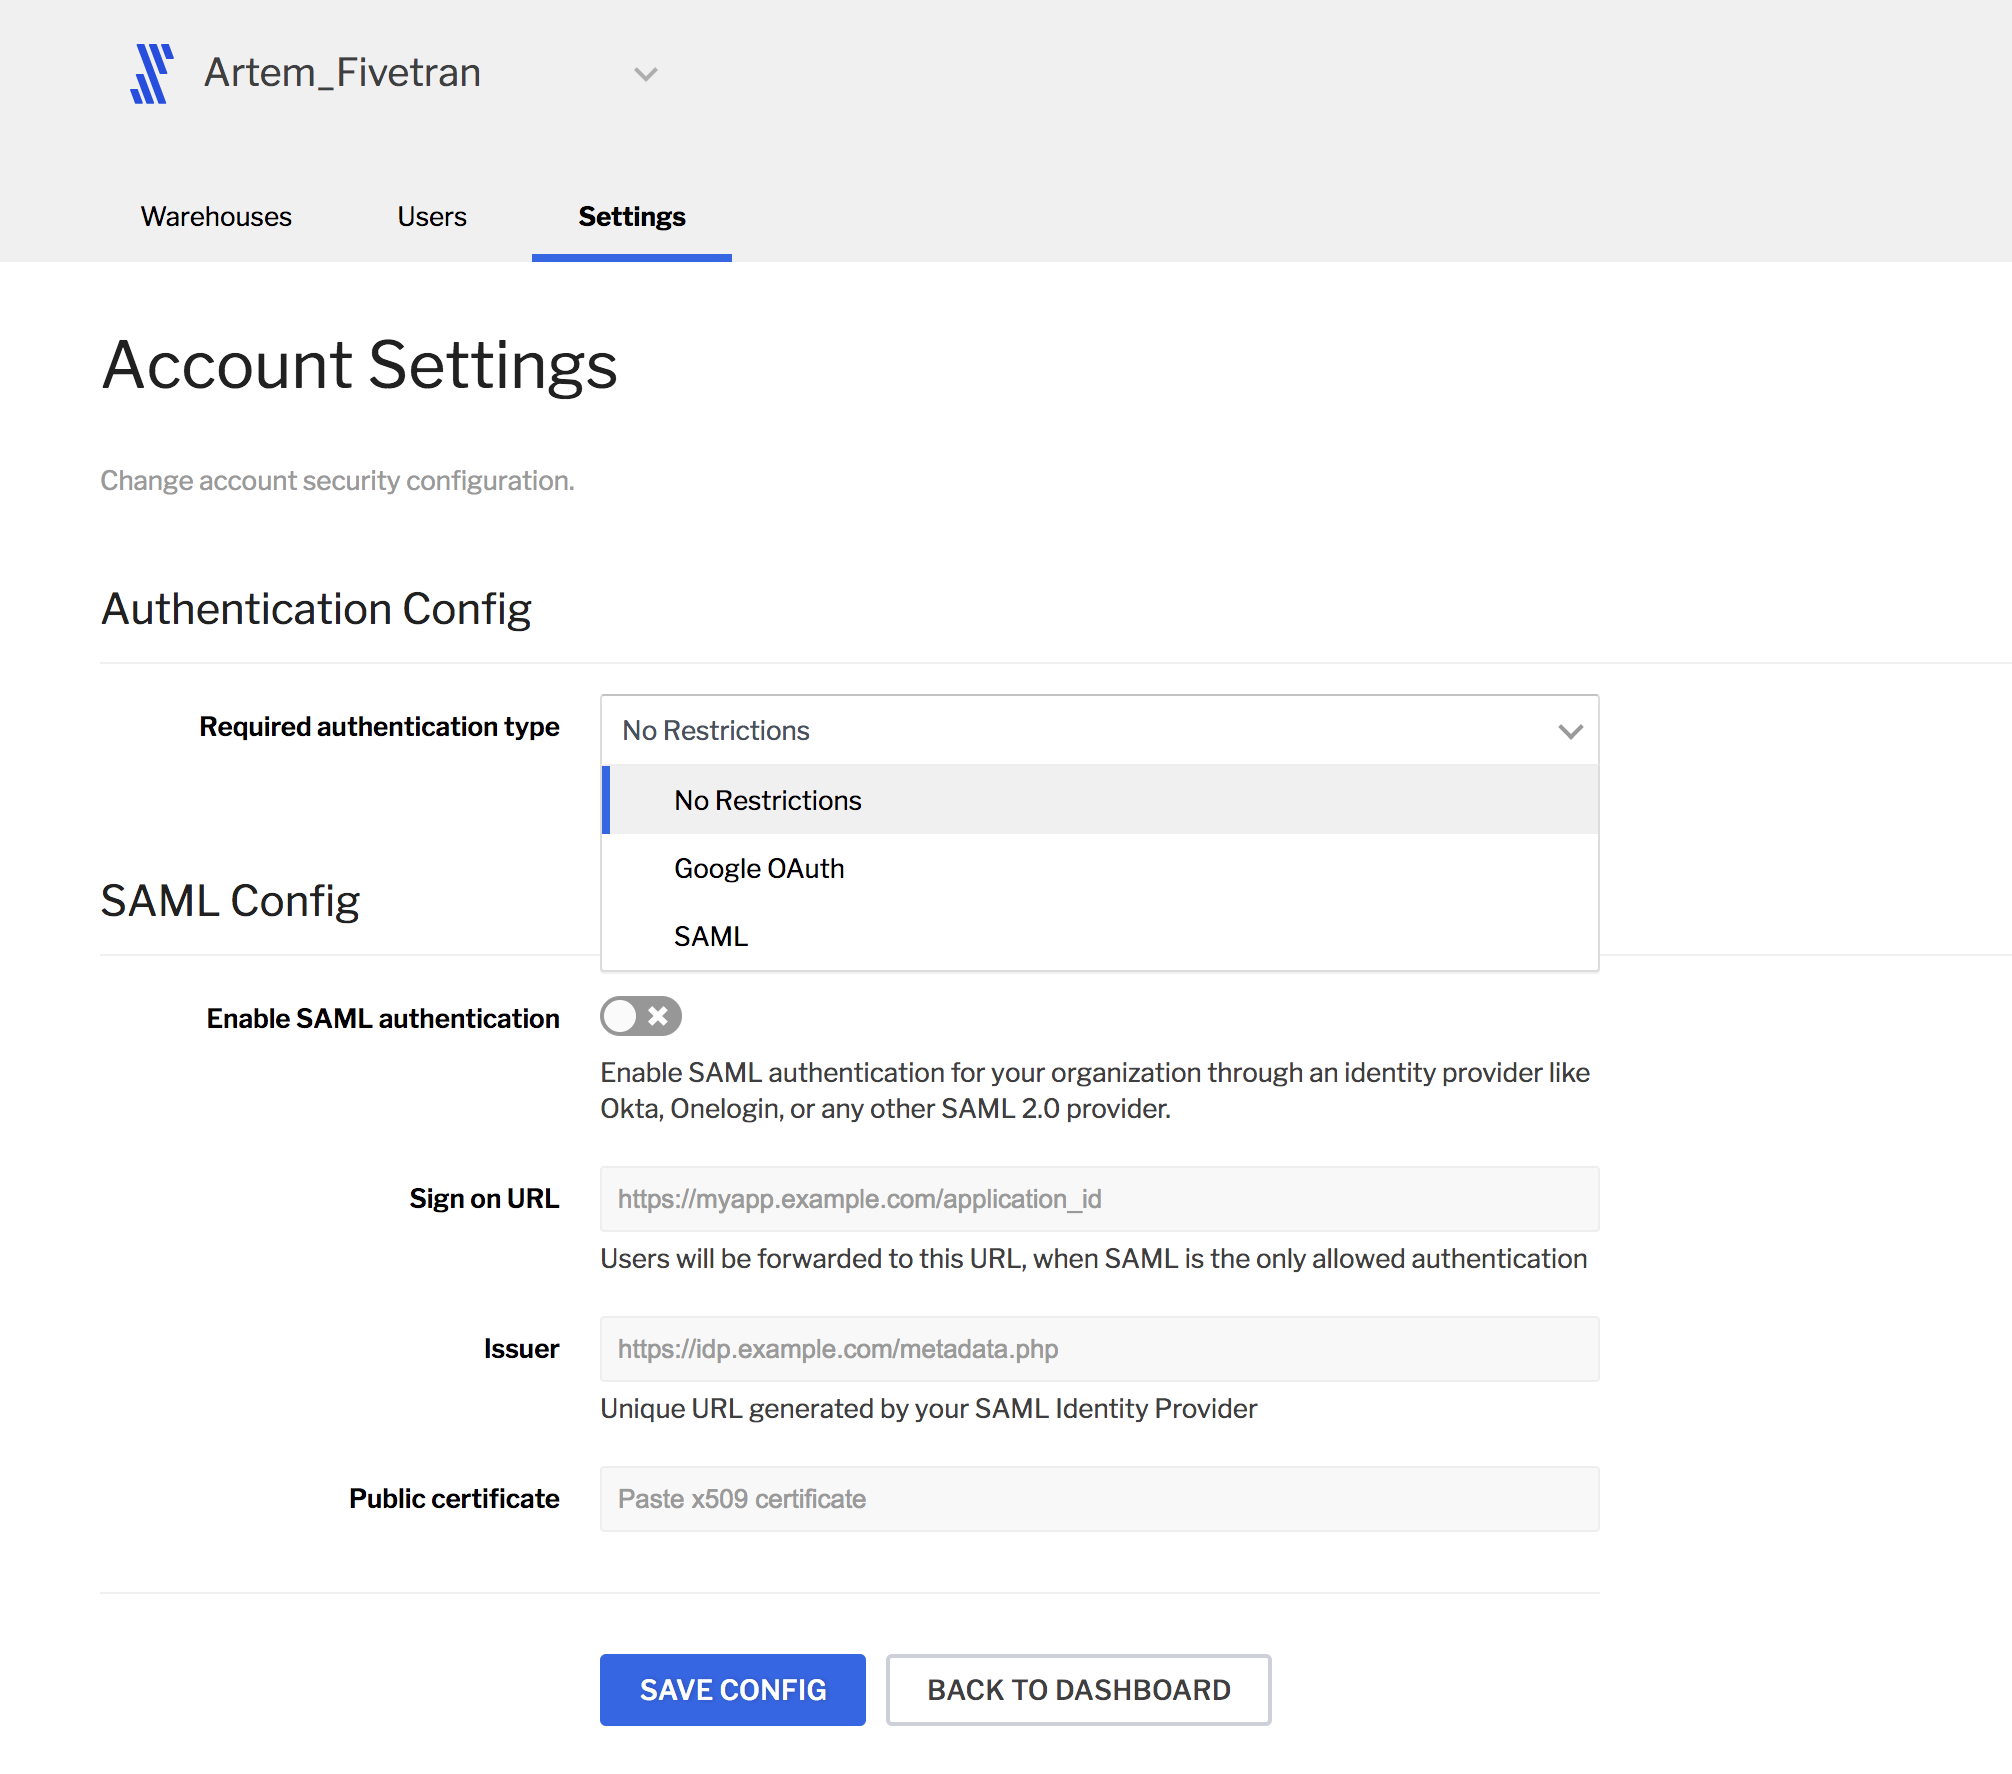Toggle Enable SAML authentication switch

coord(641,1016)
